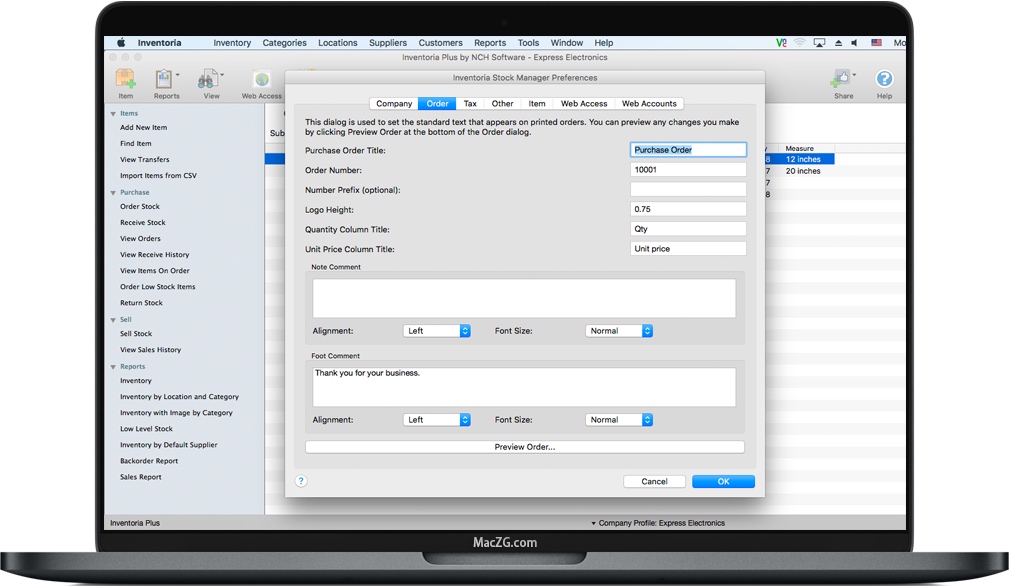Screen dimensions: 1009x586
Task: Select the View binoculars toolbar icon
Action: coord(209,78)
